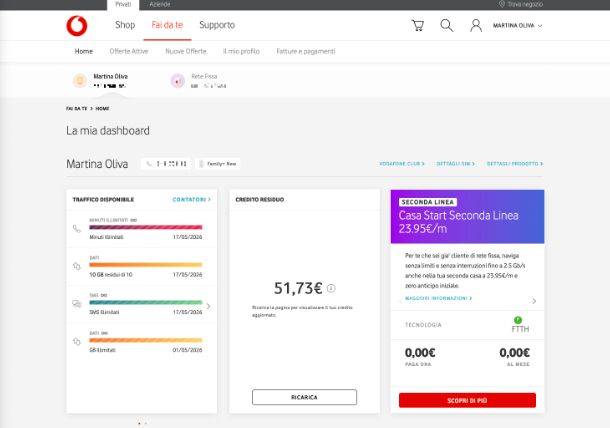Click the GB illimitati usage bar
This screenshot has height=428, width=610.
pyautogui.click(x=145, y=340)
